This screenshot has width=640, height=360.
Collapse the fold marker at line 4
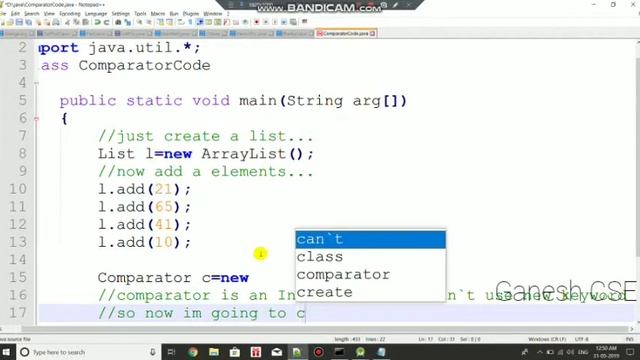pos(36,83)
